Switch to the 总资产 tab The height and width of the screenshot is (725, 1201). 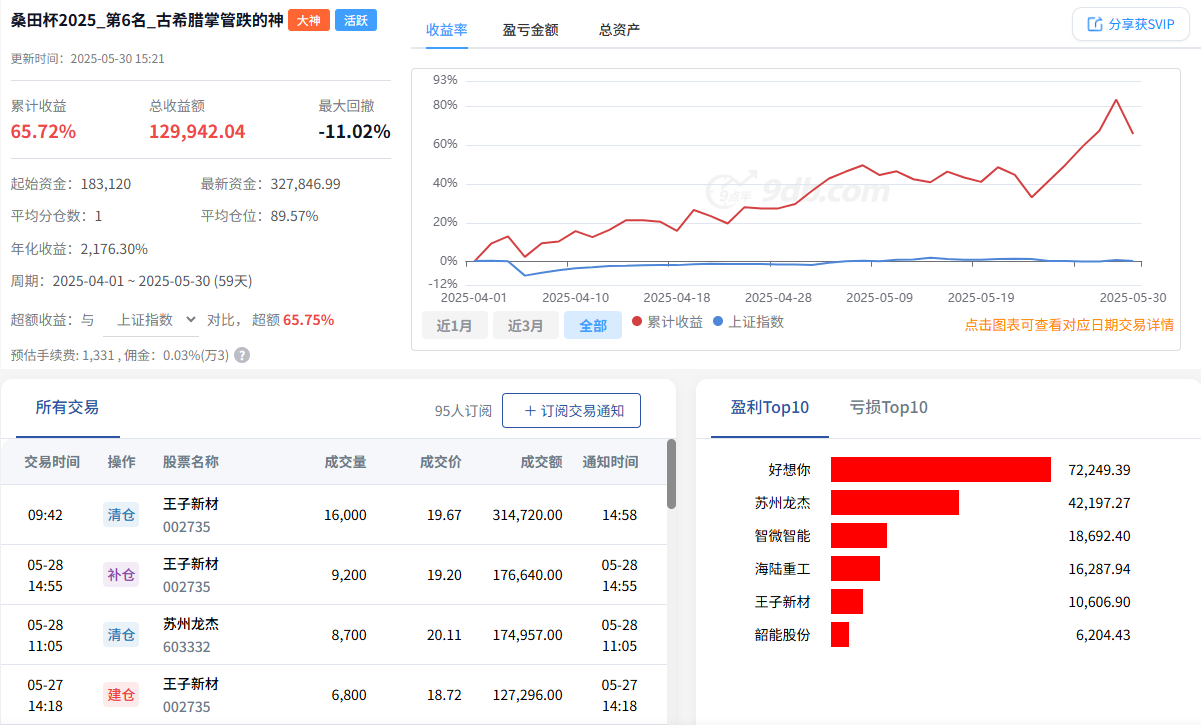point(619,29)
